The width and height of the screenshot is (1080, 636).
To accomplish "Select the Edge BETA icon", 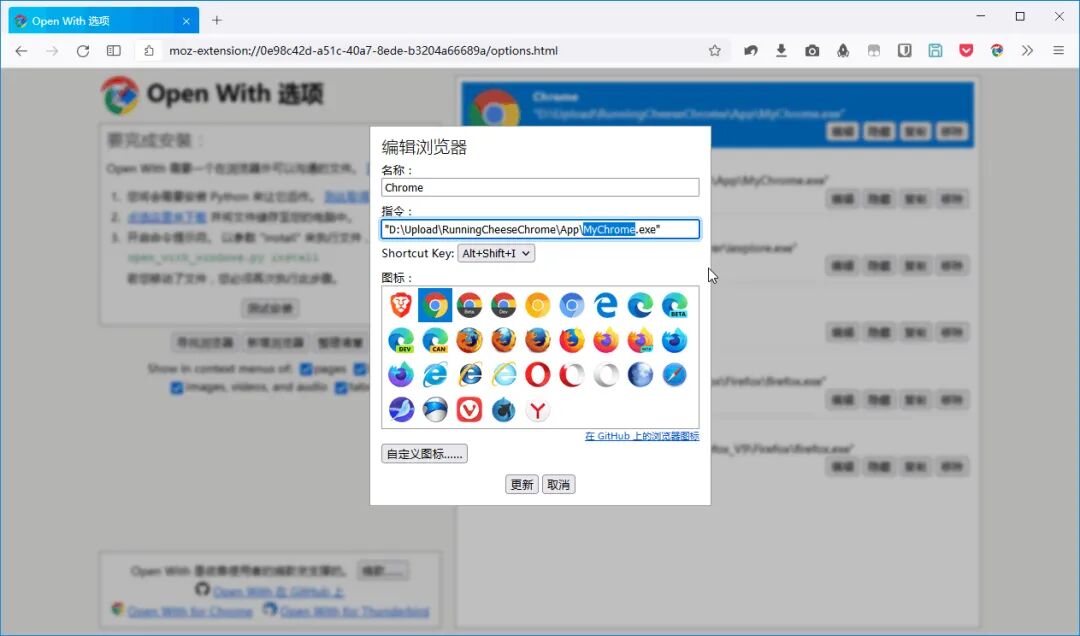I will 674,305.
